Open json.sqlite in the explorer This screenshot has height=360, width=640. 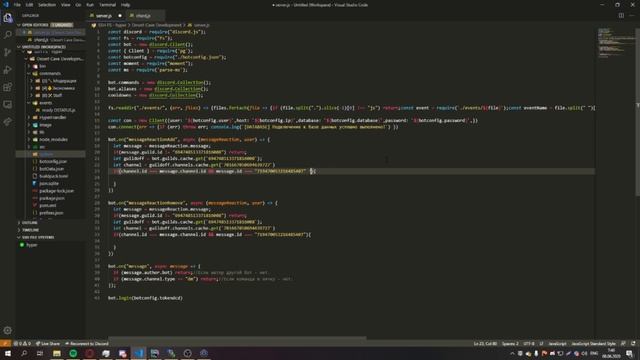[49, 184]
